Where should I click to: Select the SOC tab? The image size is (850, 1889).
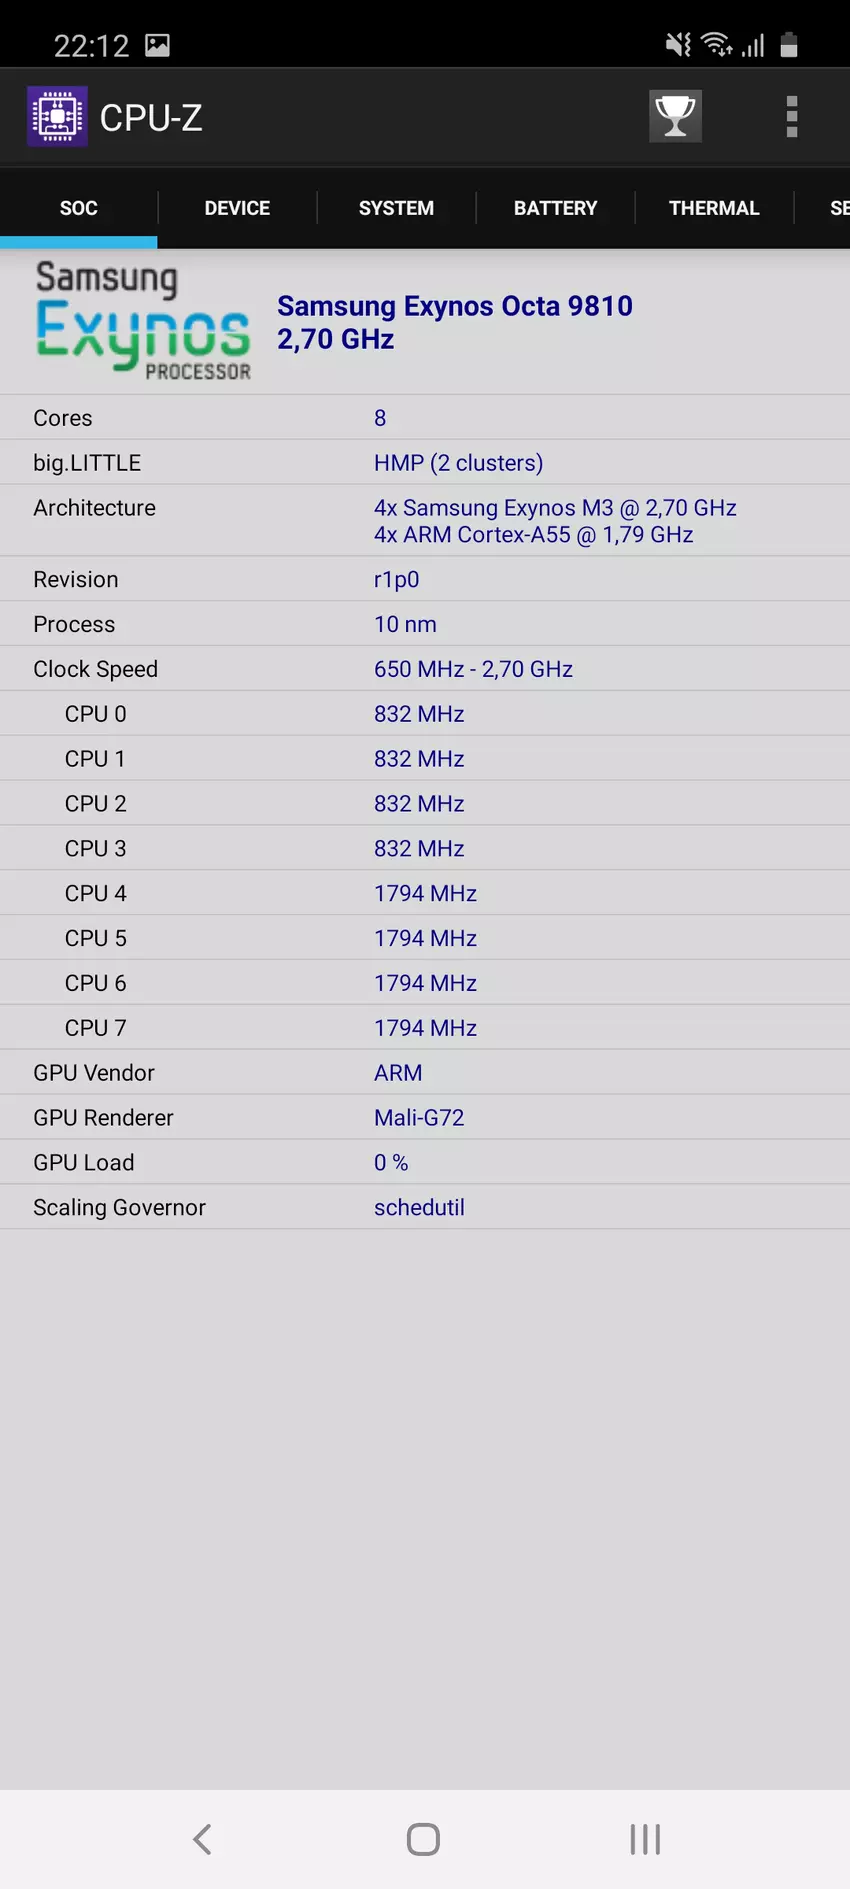78,208
